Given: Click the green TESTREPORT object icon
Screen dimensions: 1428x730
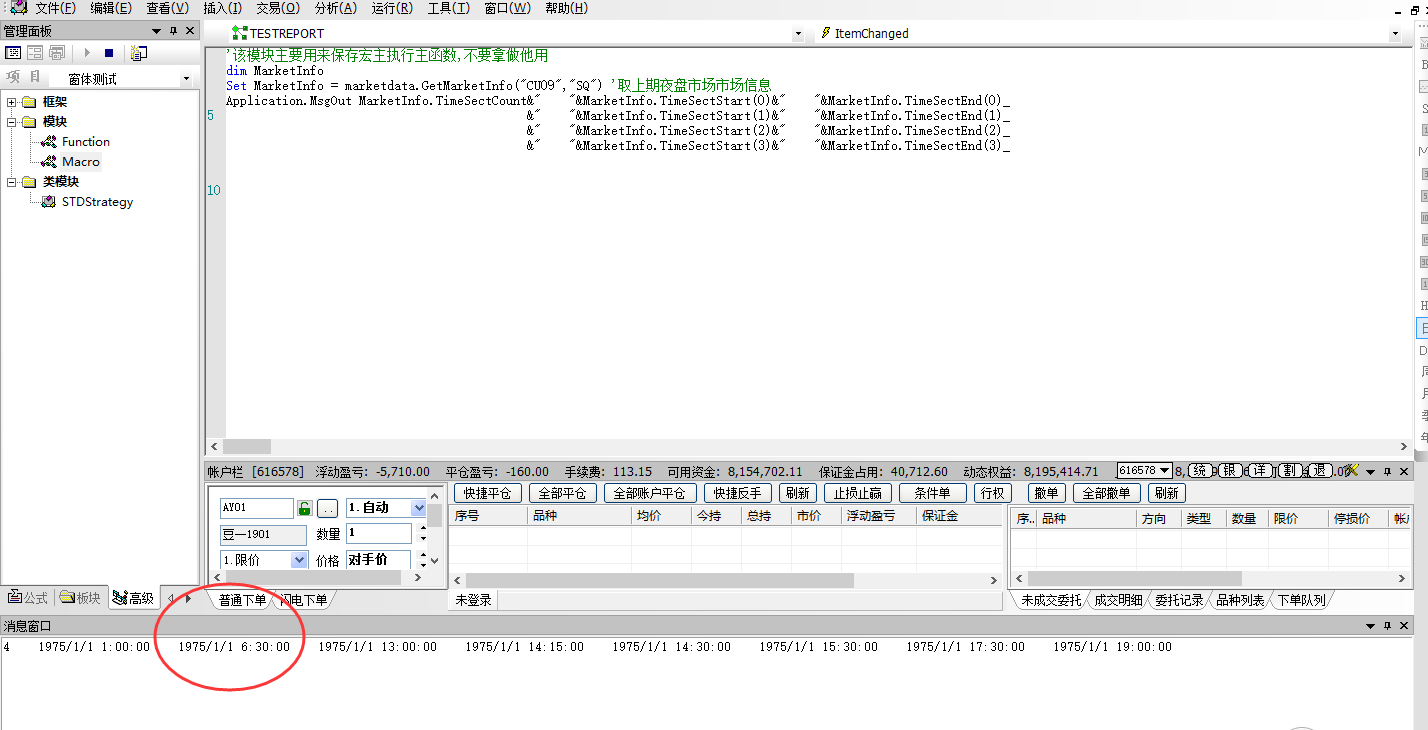Looking at the screenshot, I should [239, 33].
